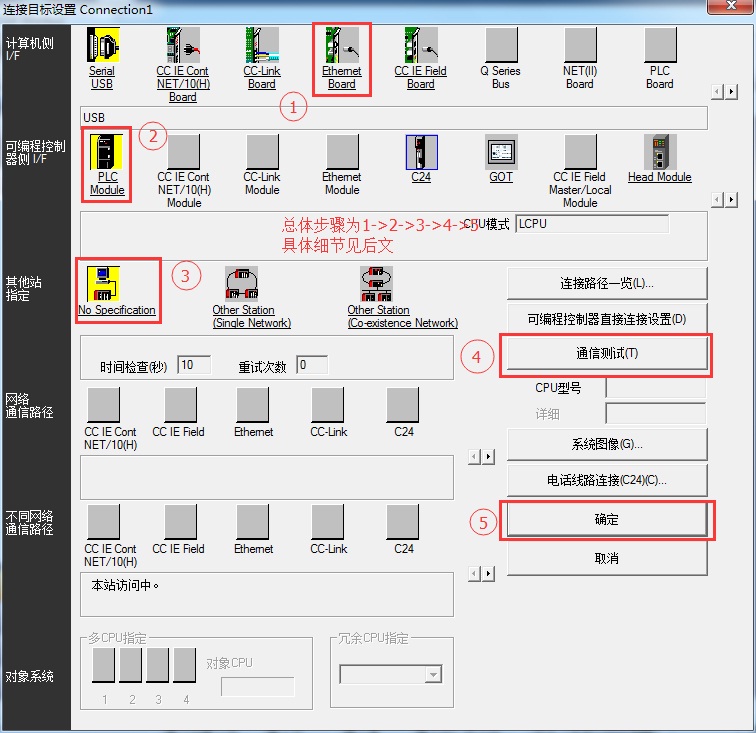Click the PLC Module icon
Image resolution: width=756 pixels, height=733 pixels.
coord(107,152)
